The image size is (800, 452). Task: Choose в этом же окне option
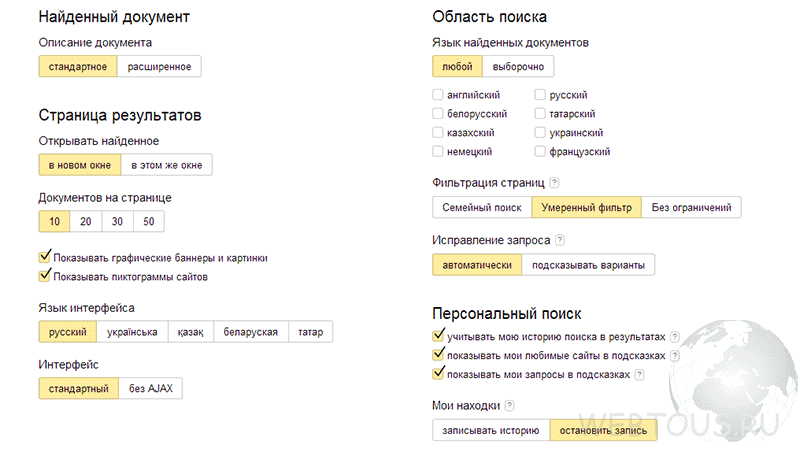pyautogui.click(x=167, y=165)
